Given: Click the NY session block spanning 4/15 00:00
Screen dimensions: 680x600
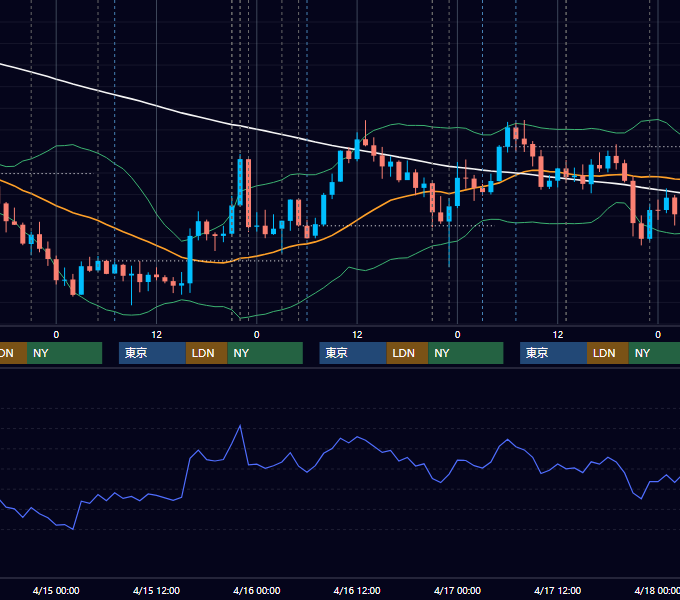Looking at the screenshot, I should (64, 353).
